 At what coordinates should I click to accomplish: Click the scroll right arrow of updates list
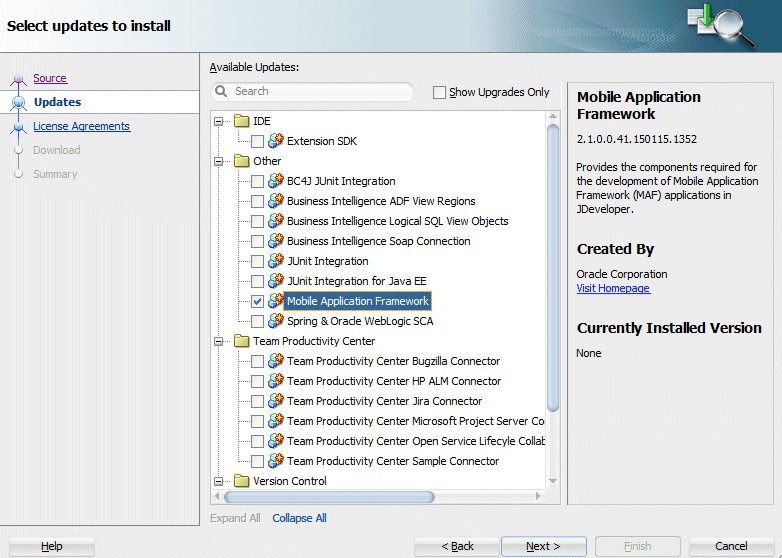click(538, 496)
